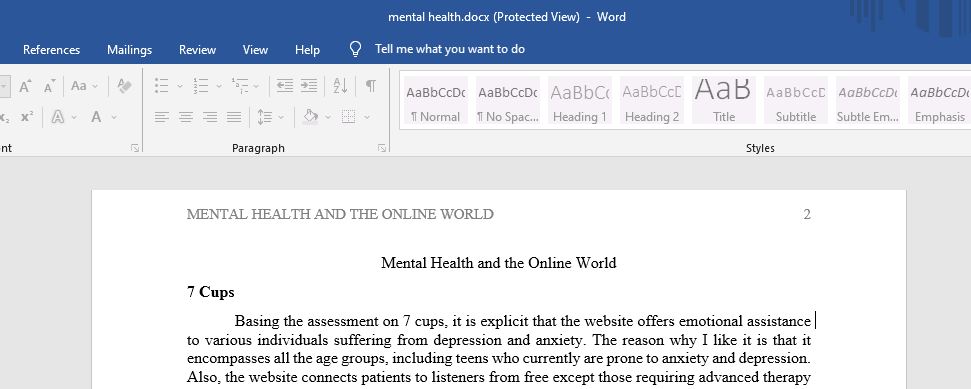Apply the Title style
Screen dimensions: 971x389
coord(723,100)
